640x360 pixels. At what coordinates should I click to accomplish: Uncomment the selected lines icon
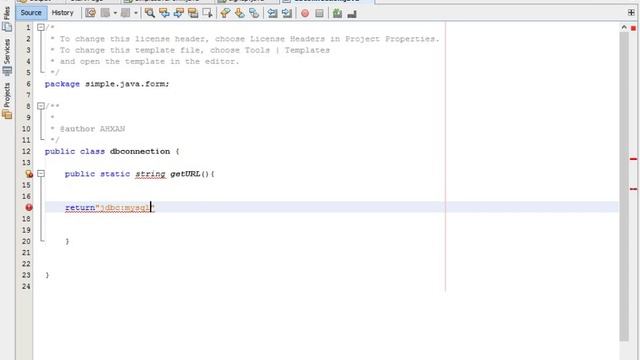click(351, 14)
